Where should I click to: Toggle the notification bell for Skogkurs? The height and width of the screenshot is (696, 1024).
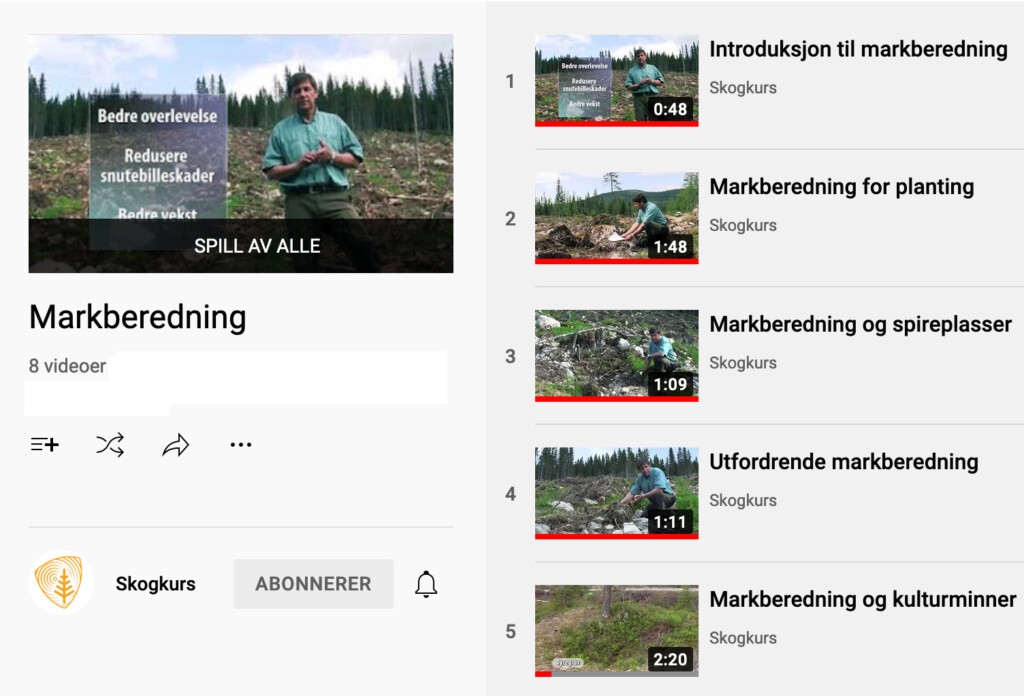426,584
